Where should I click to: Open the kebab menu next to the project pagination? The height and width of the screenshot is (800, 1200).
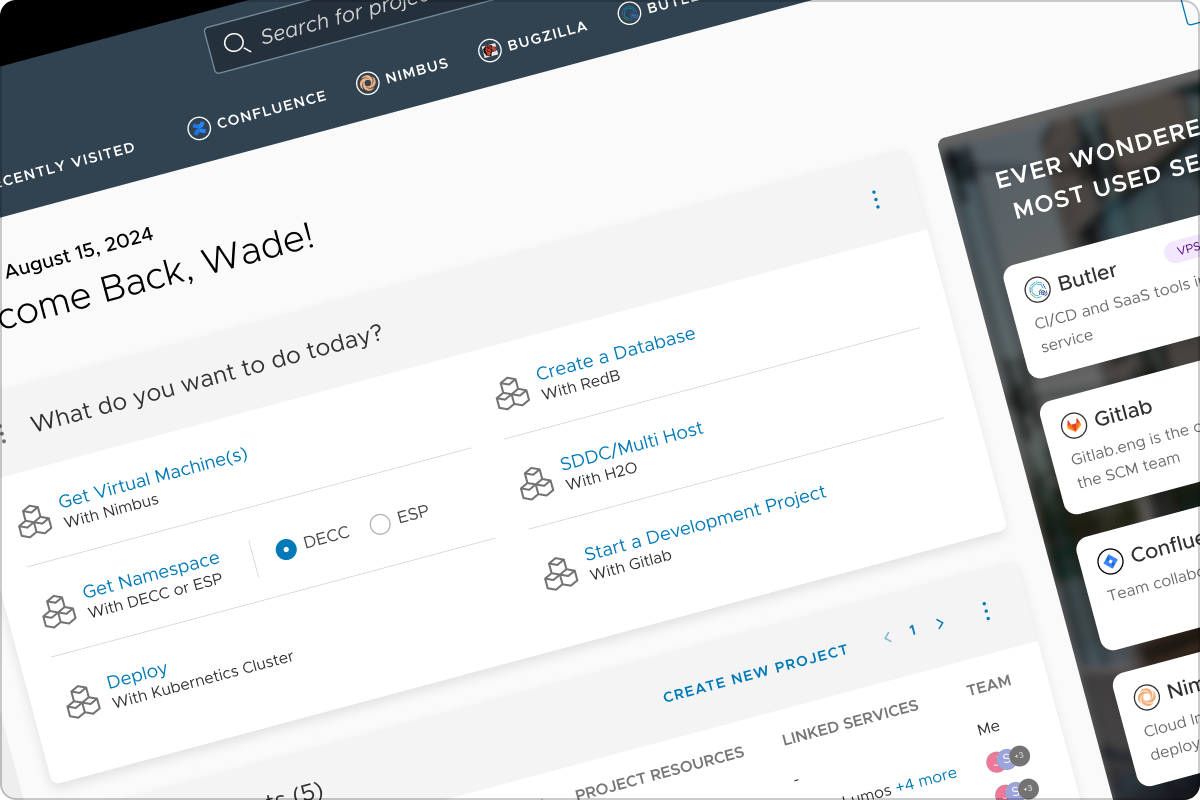coord(987,610)
